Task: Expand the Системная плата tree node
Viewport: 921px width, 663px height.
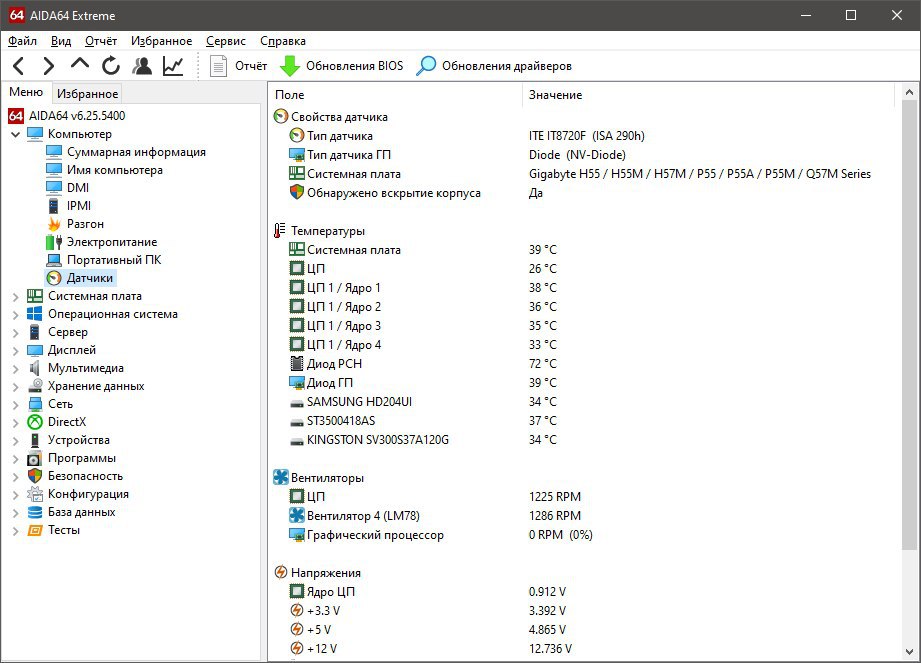Action: (16, 297)
